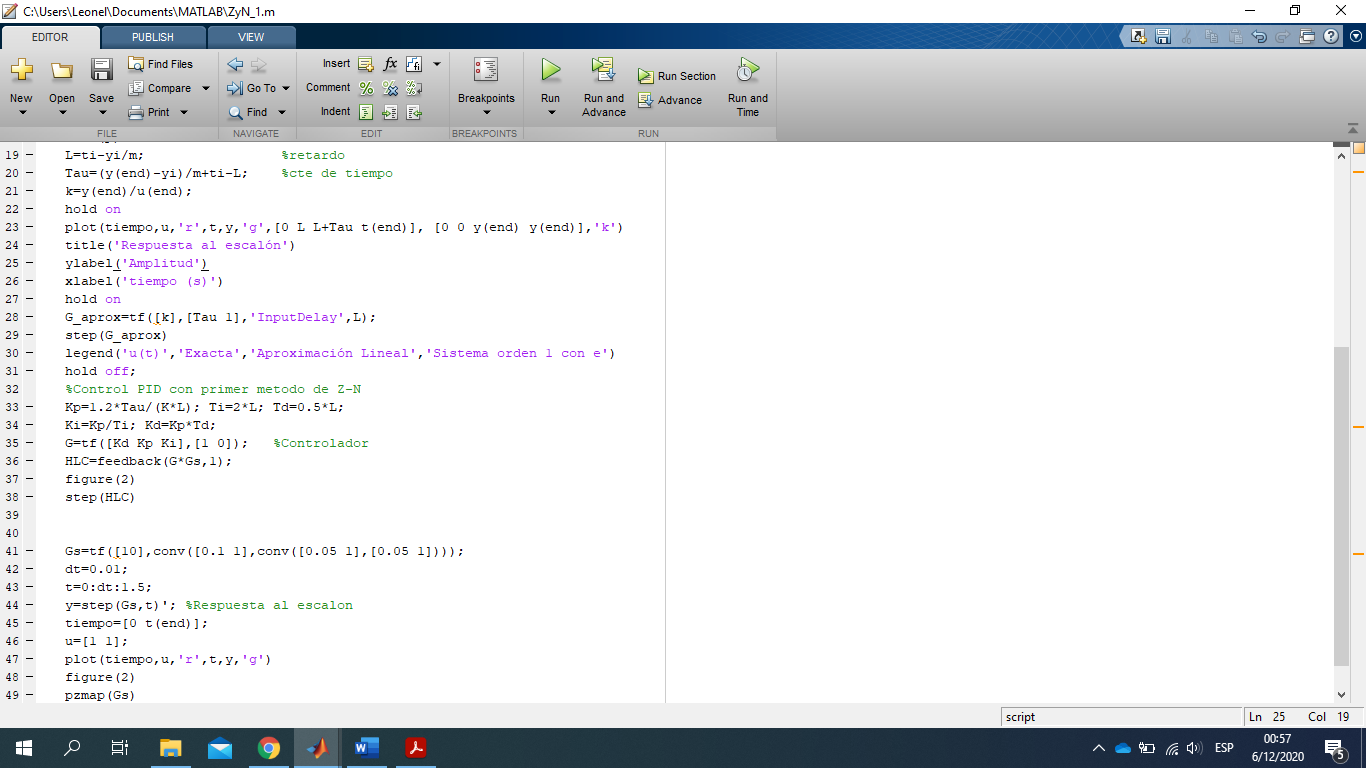Comment selected lines with the green percent icon

366,88
